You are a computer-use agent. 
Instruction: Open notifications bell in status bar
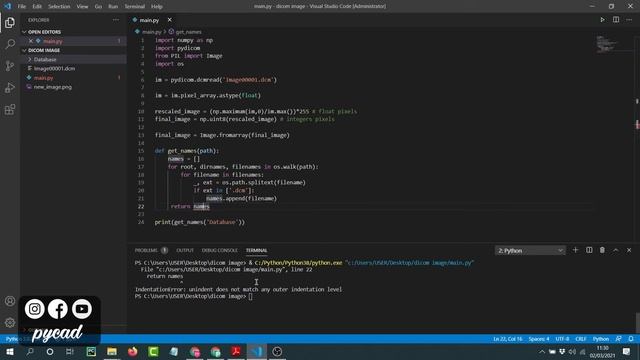tap(631, 339)
